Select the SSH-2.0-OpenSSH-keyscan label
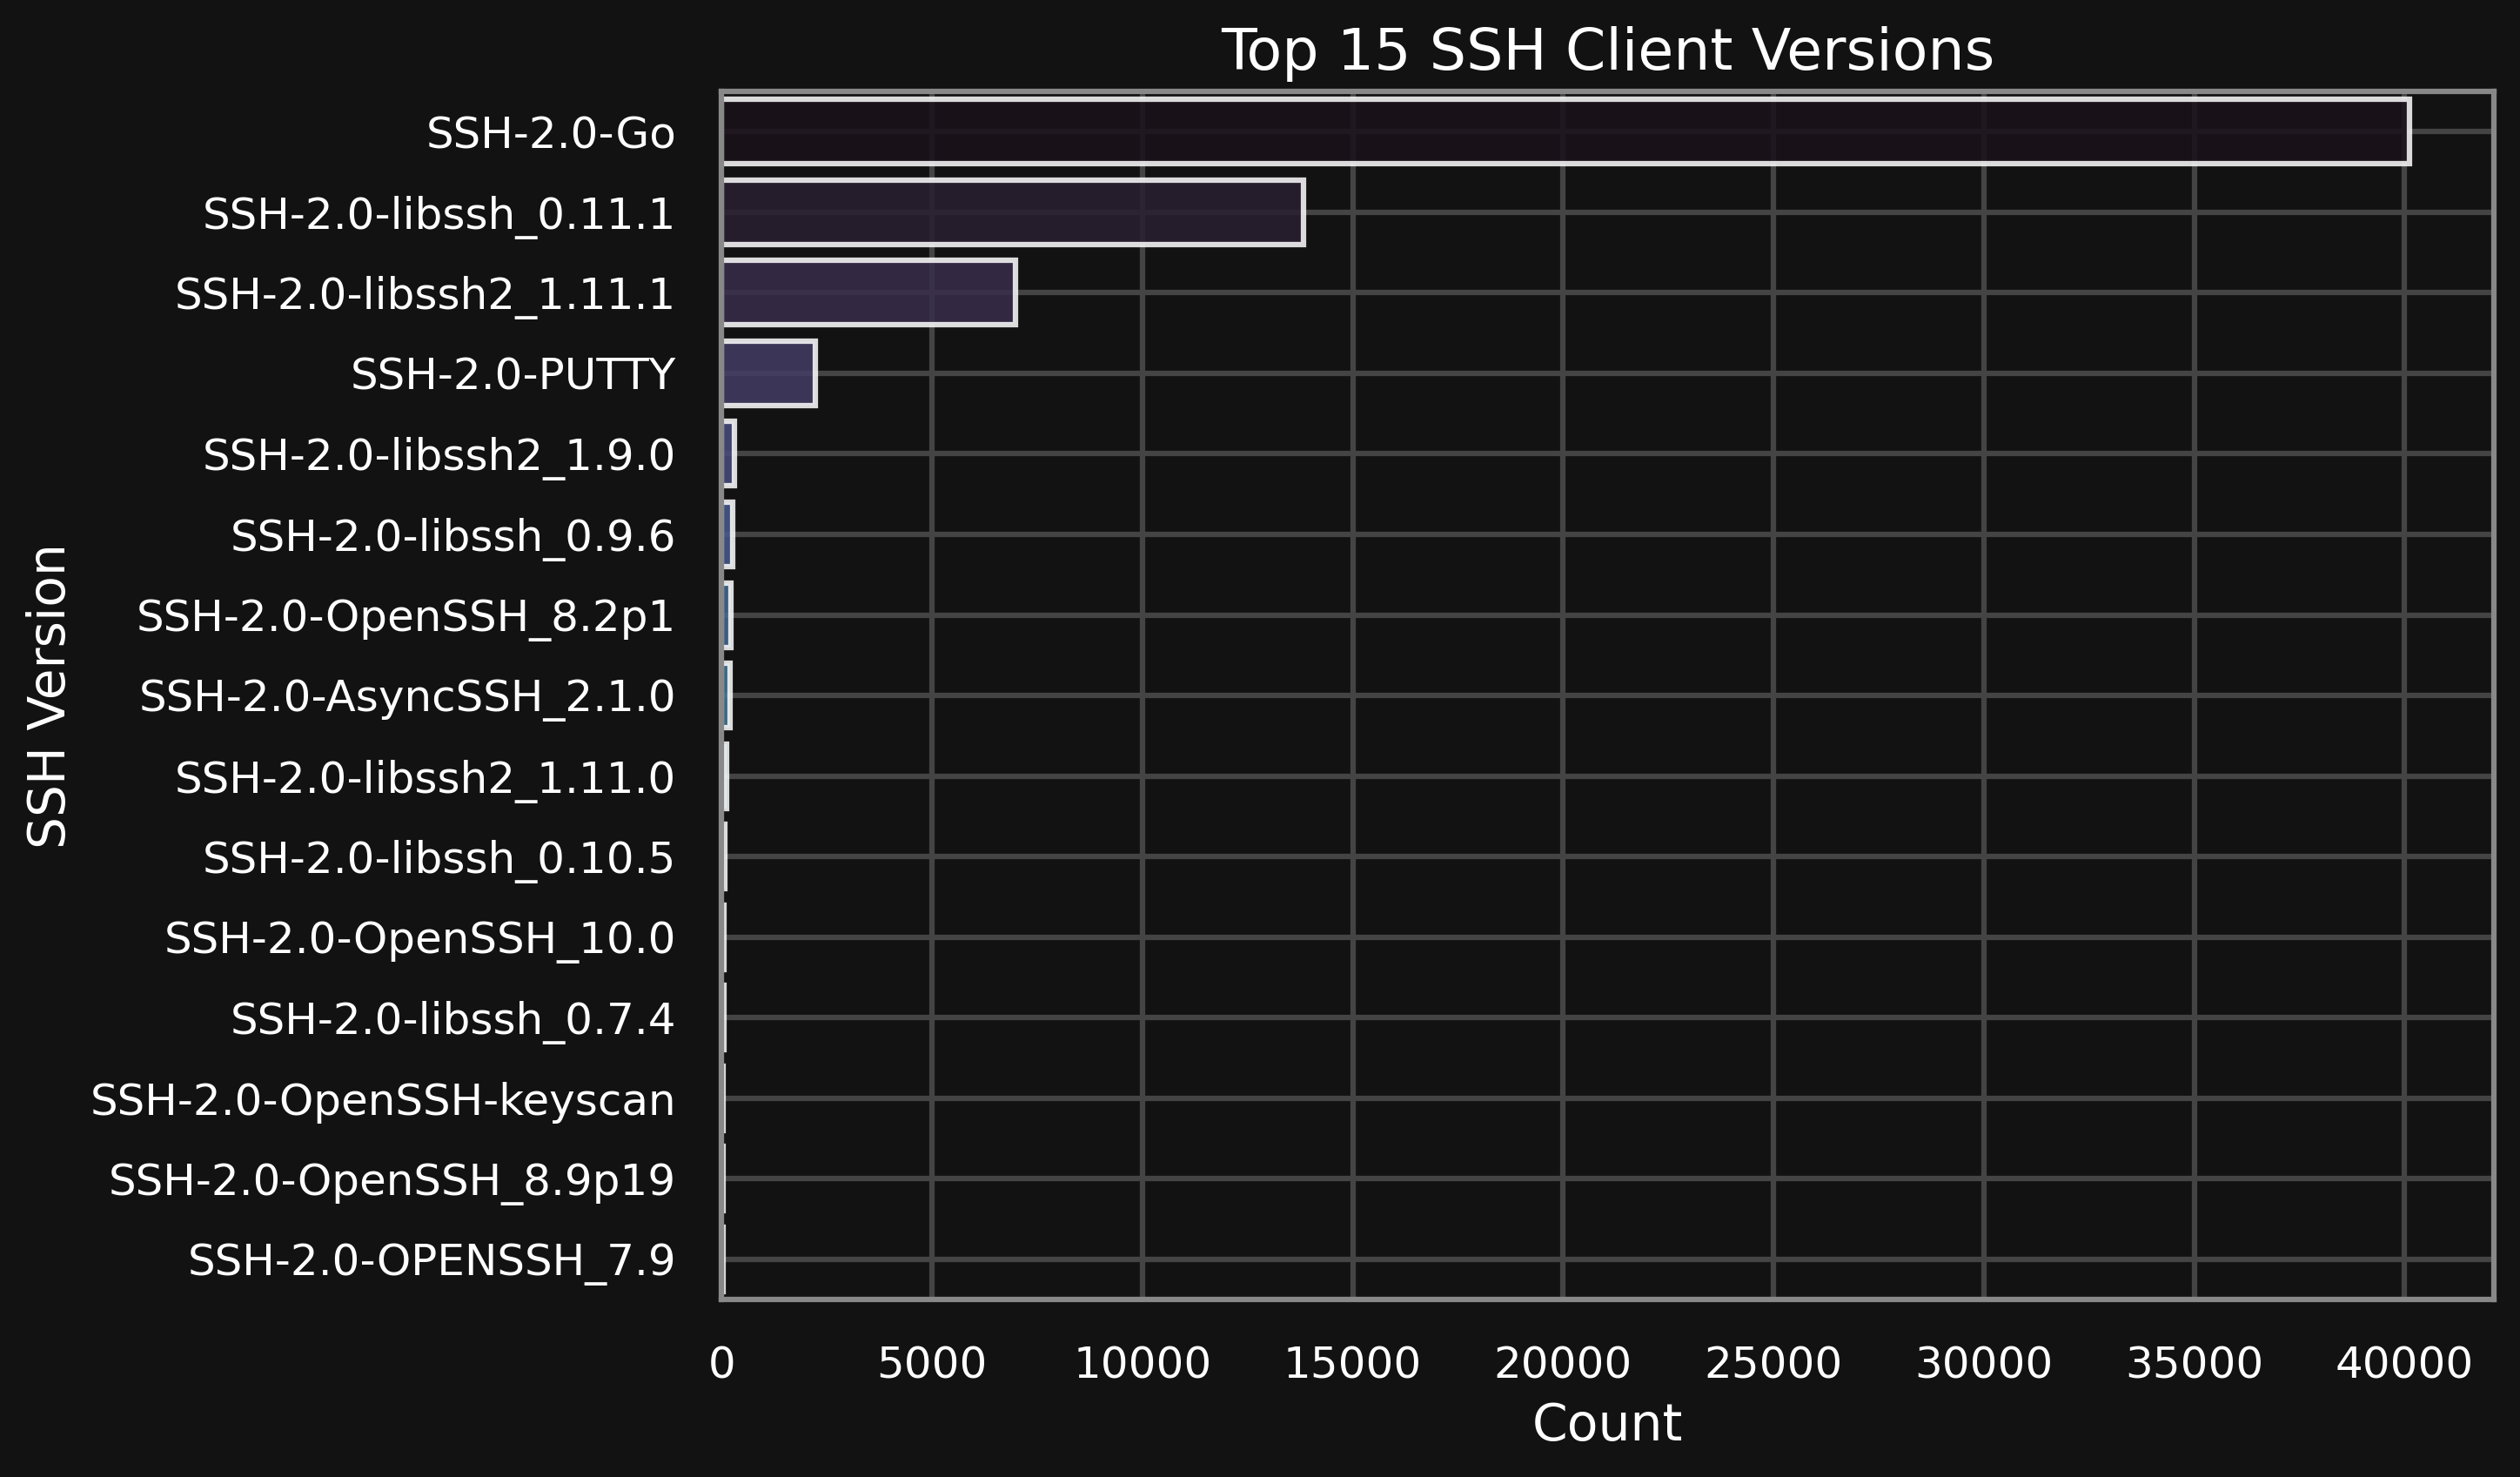The height and width of the screenshot is (1477, 2520). (x=383, y=1100)
